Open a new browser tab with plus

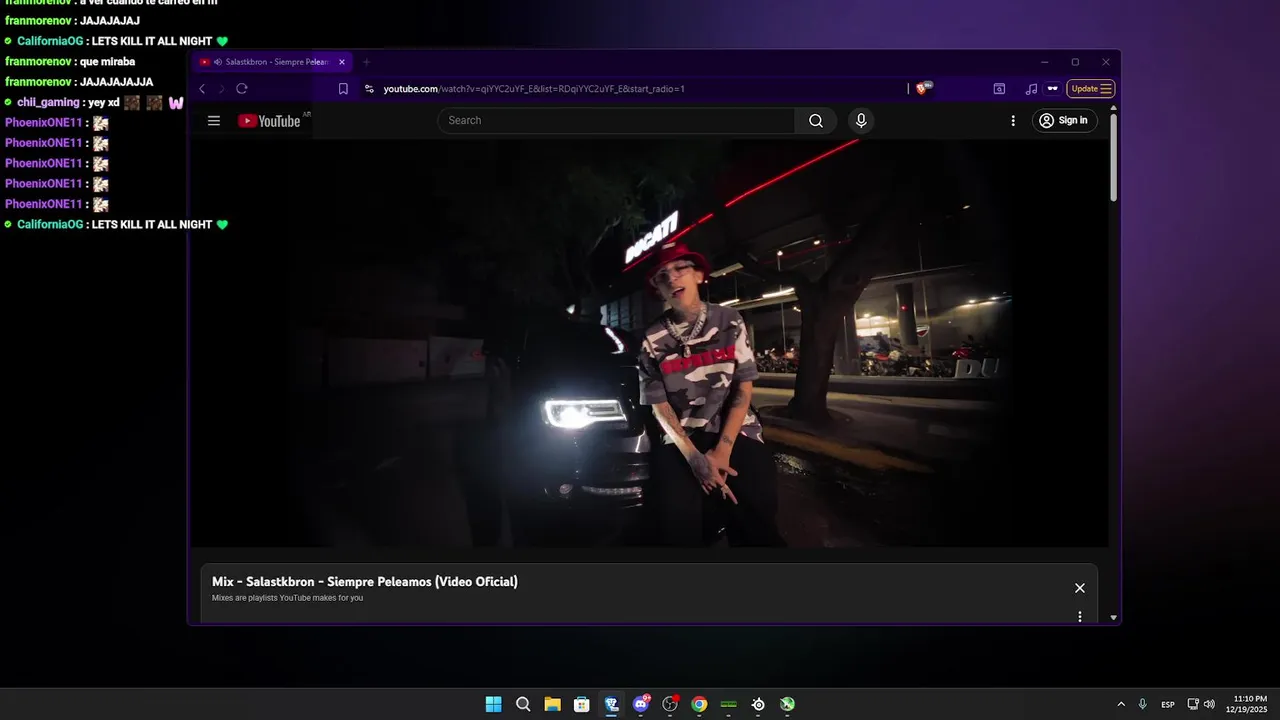[366, 62]
